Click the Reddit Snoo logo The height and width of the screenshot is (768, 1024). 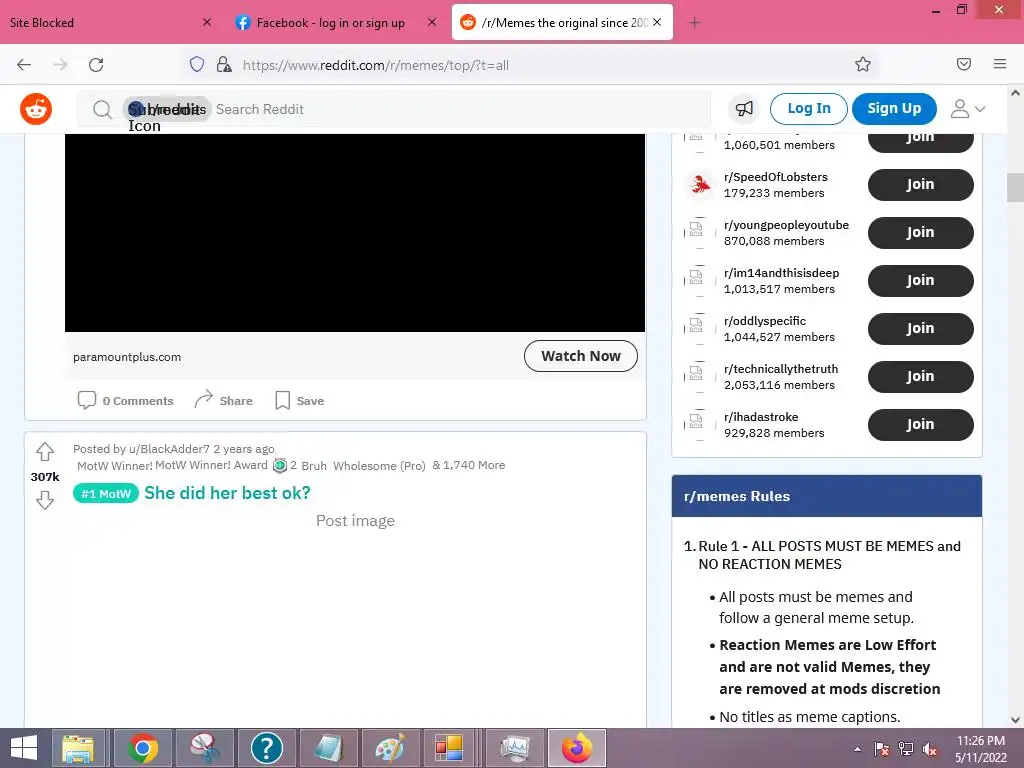tap(36, 108)
